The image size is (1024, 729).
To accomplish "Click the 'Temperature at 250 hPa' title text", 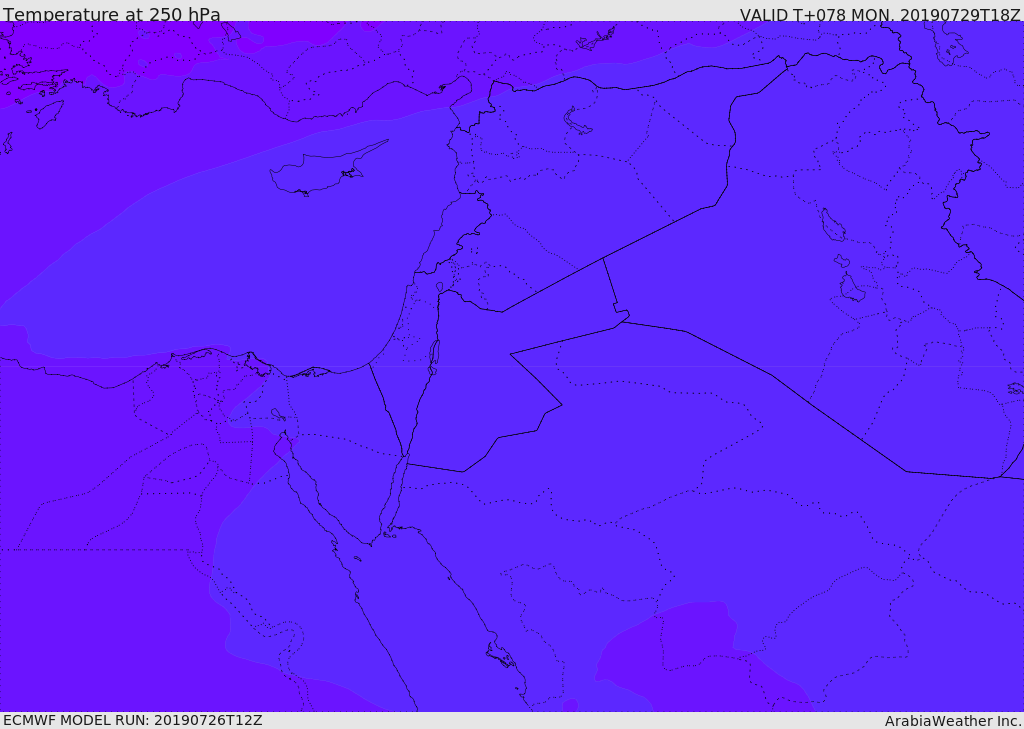I will coord(112,14).
